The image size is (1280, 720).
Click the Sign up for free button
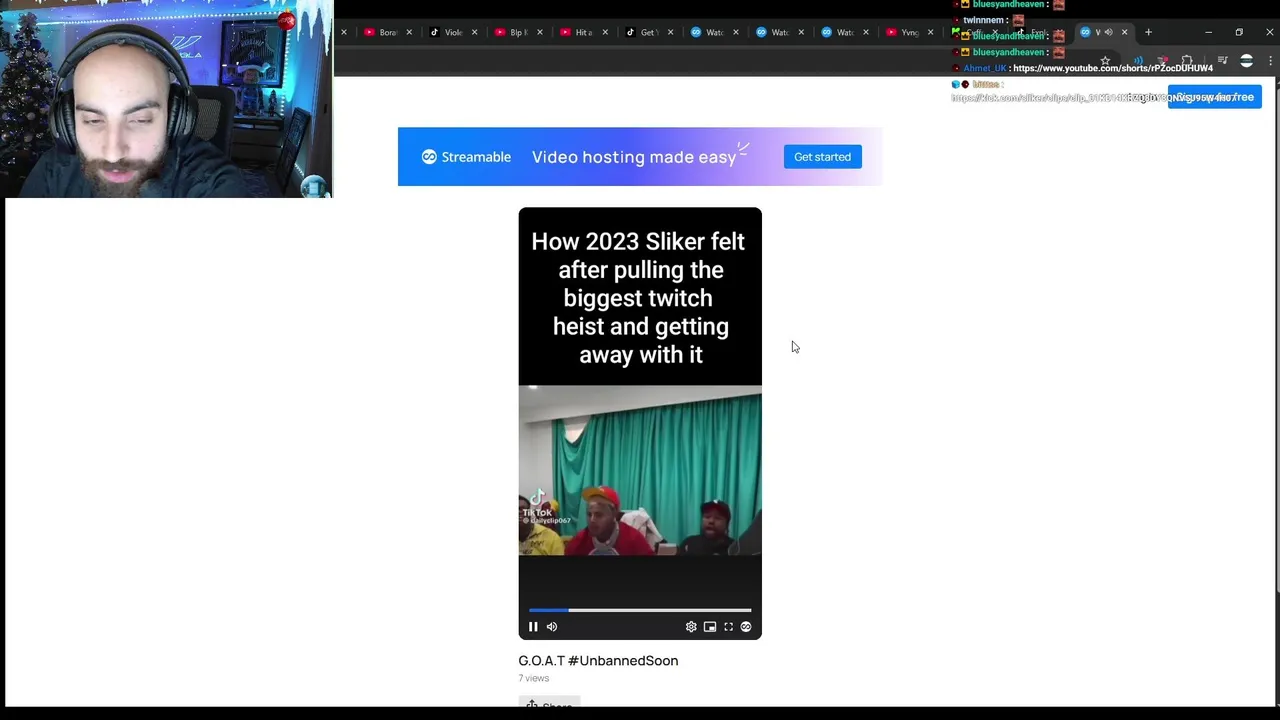click(1214, 97)
